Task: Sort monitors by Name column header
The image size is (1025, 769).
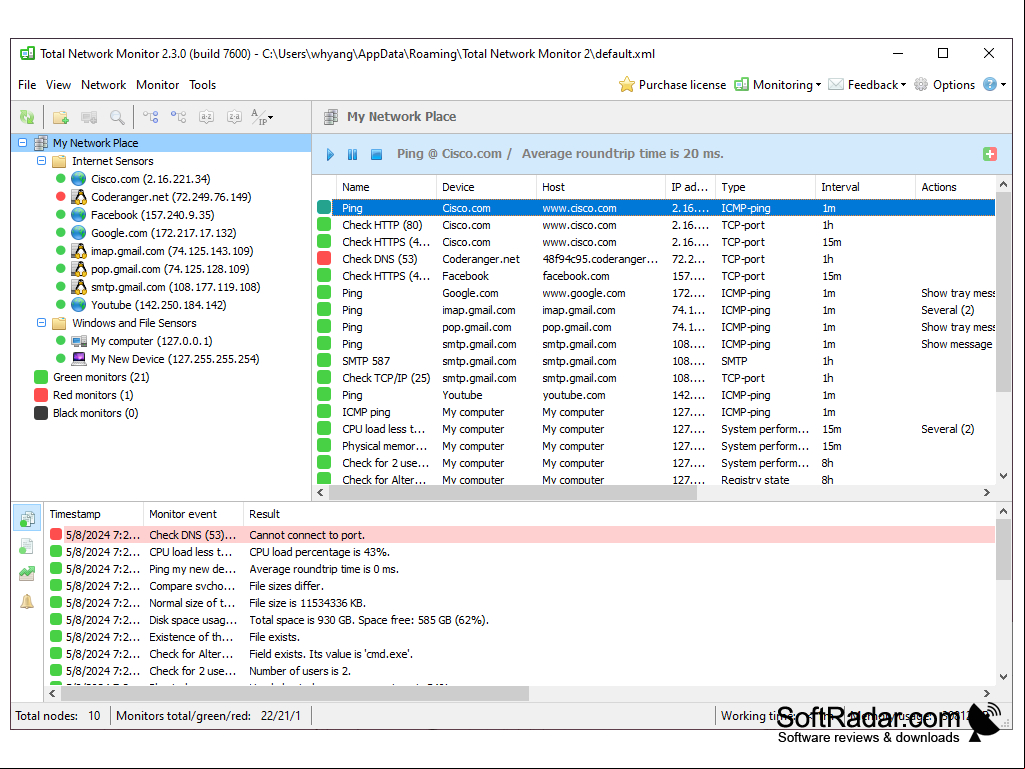Action: click(386, 187)
